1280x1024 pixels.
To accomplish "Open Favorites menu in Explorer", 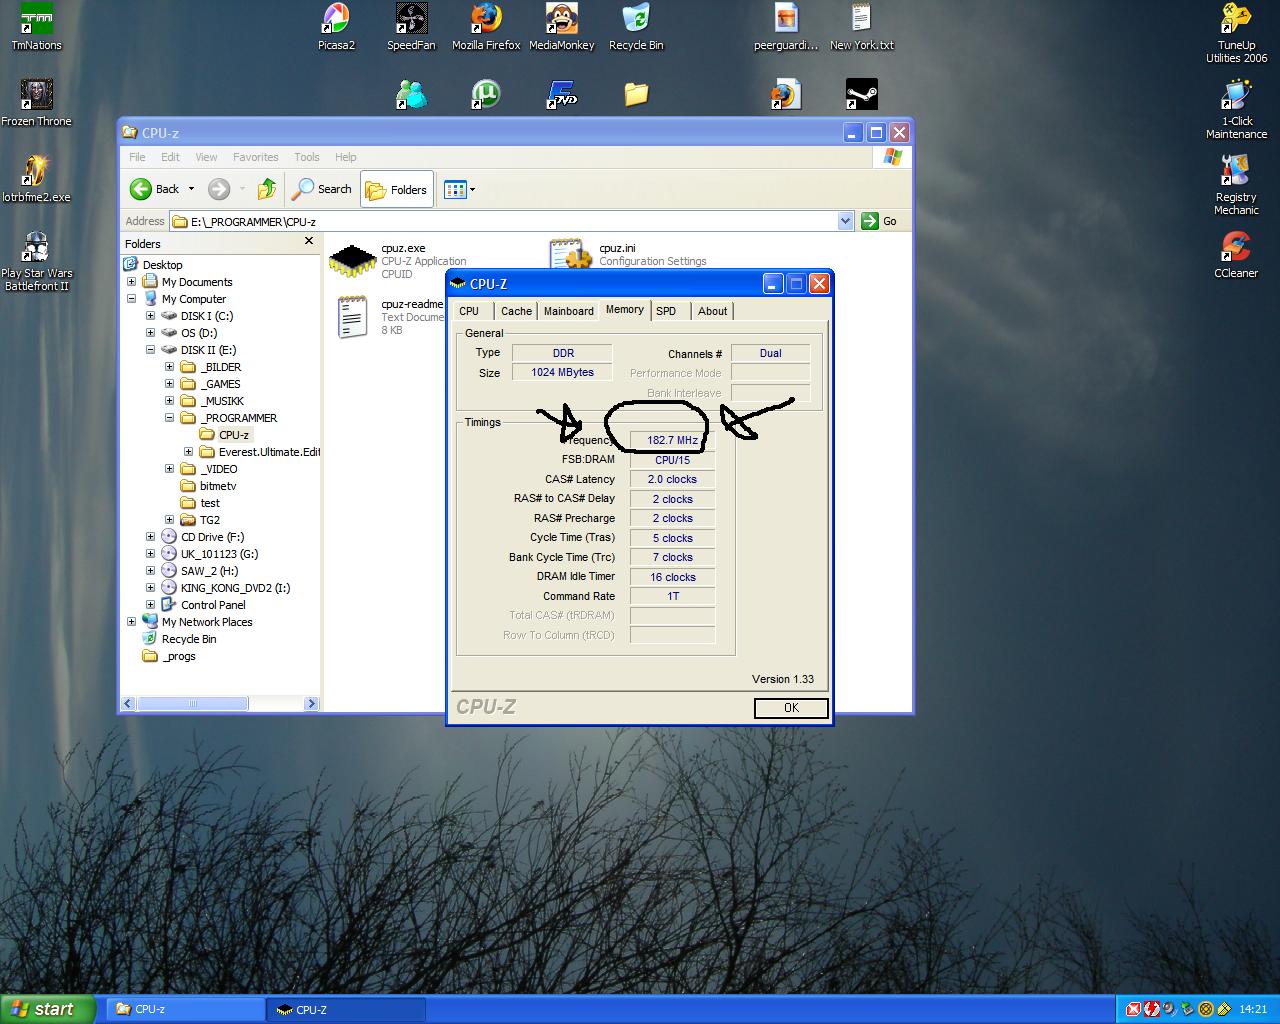I will click(256, 157).
